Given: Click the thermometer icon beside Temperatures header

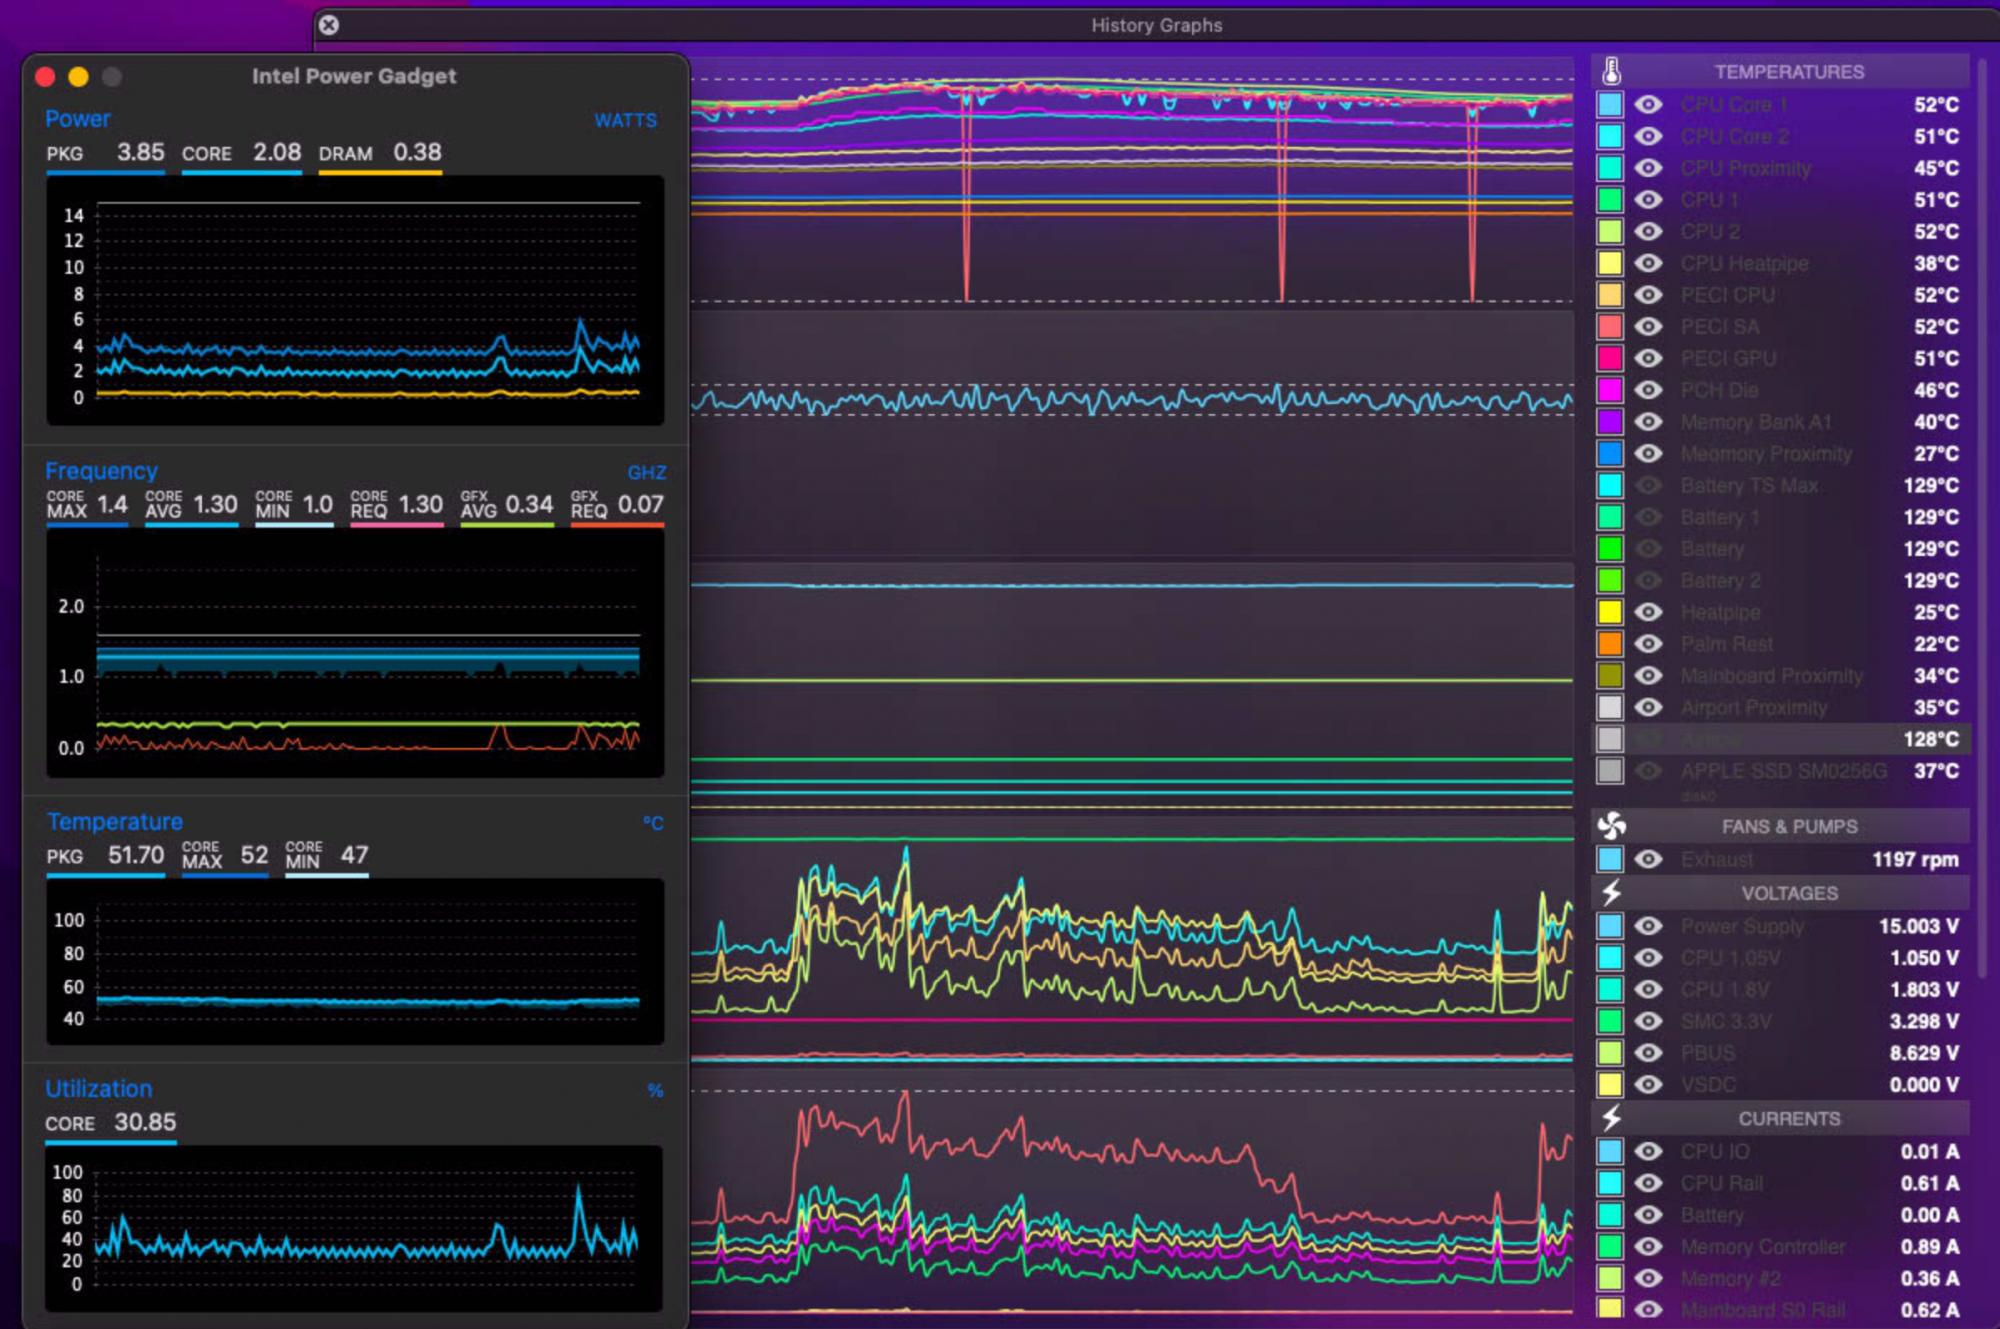Looking at the screenshot, I should pyautogui.click(x=1610, y=72).
